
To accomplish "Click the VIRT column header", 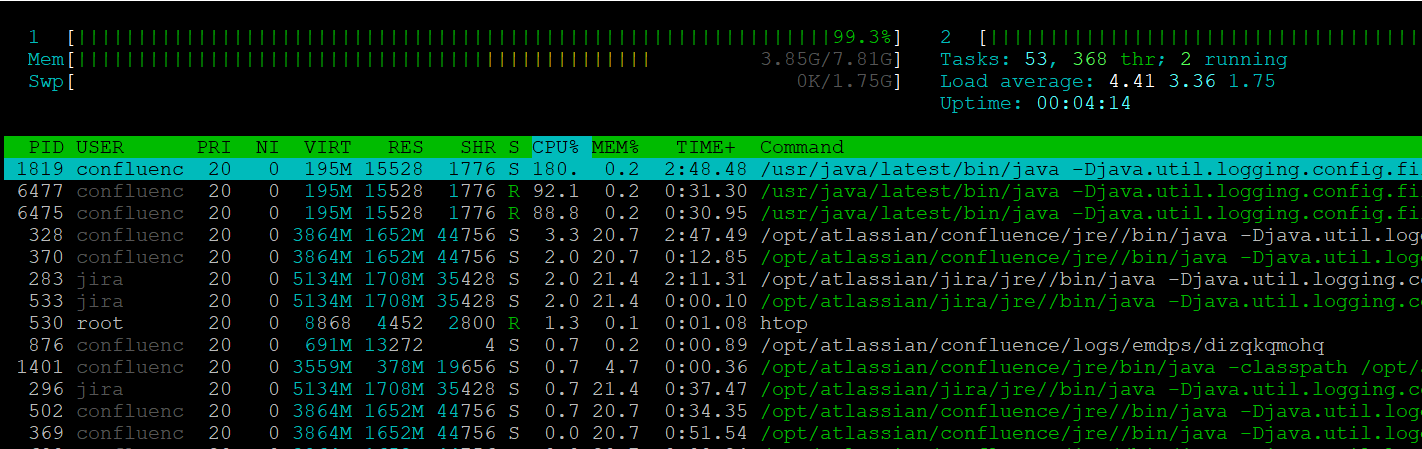I will [x=328, y=147].
